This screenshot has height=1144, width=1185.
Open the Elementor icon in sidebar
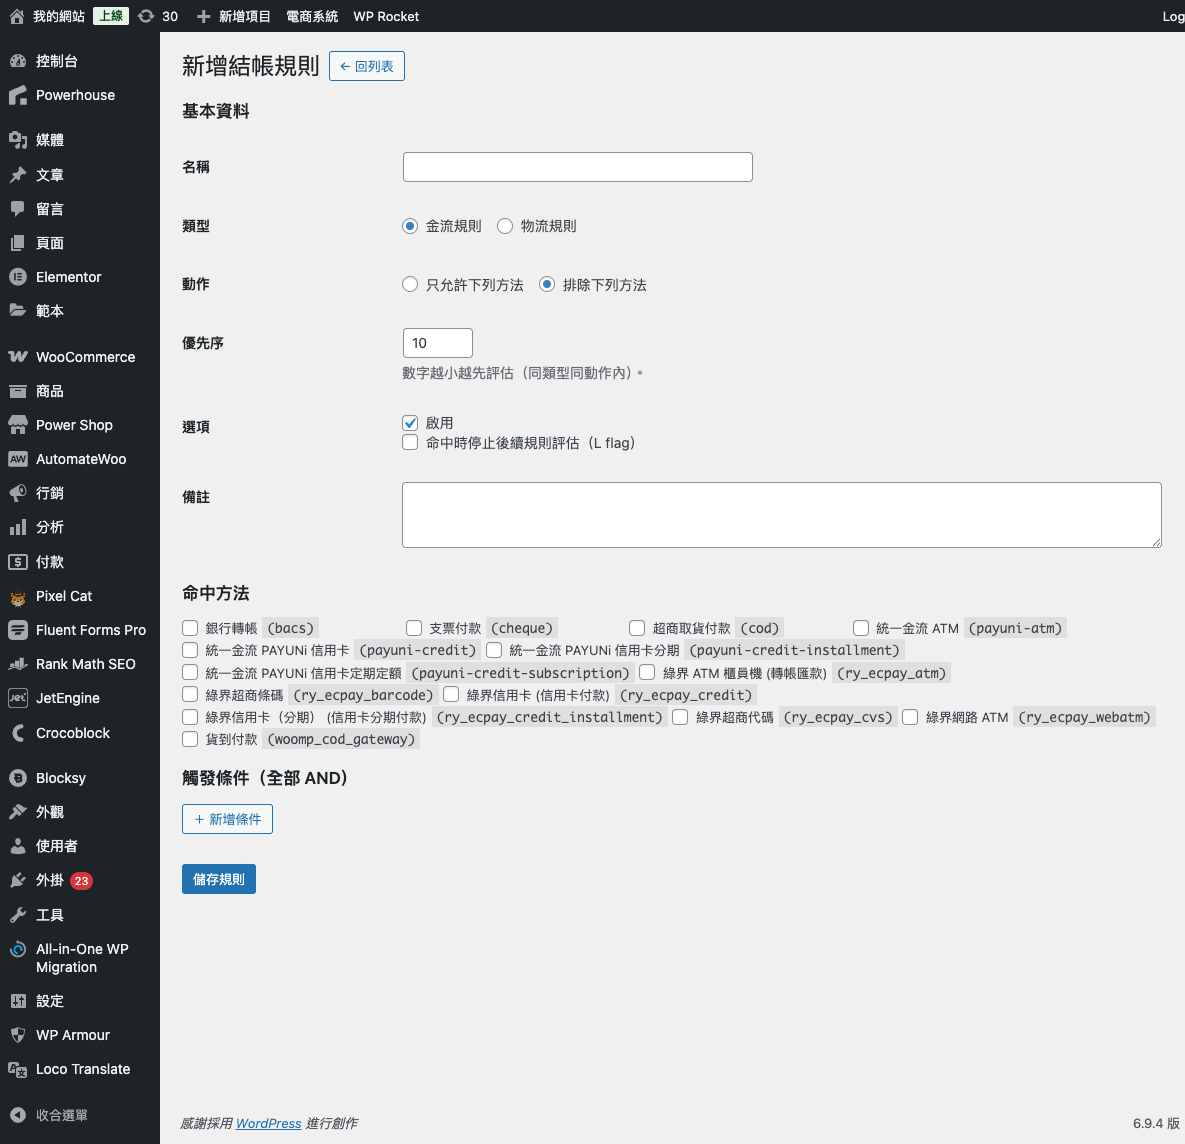18,277
